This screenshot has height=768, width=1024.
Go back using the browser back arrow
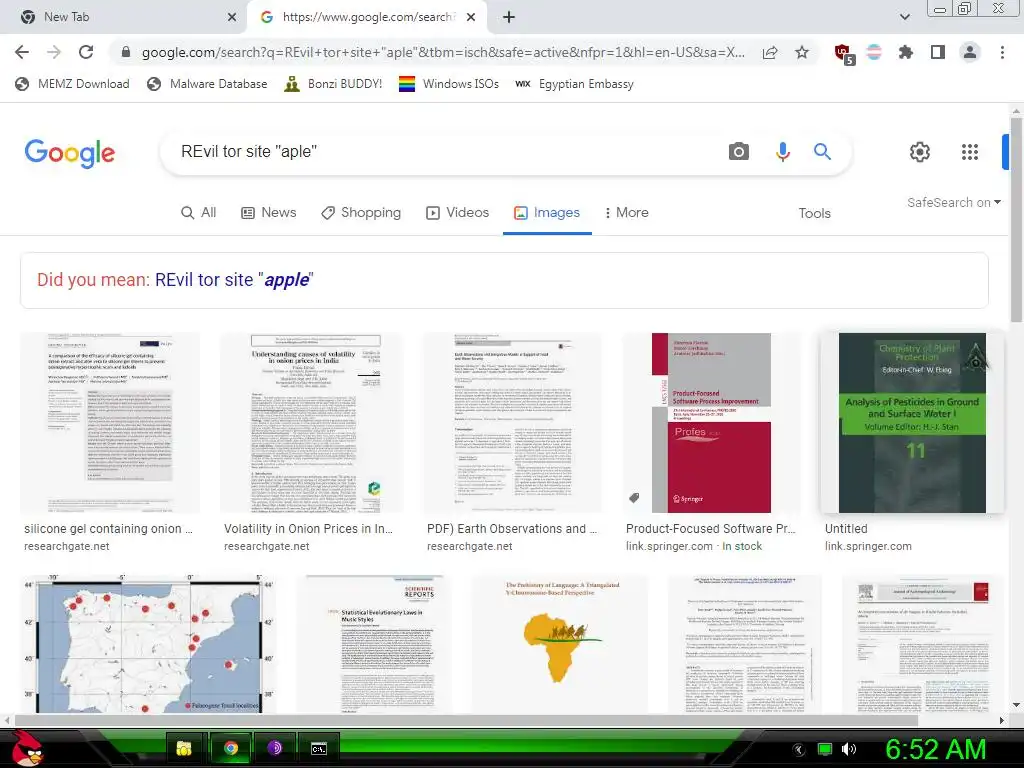(x=22, y=52)
